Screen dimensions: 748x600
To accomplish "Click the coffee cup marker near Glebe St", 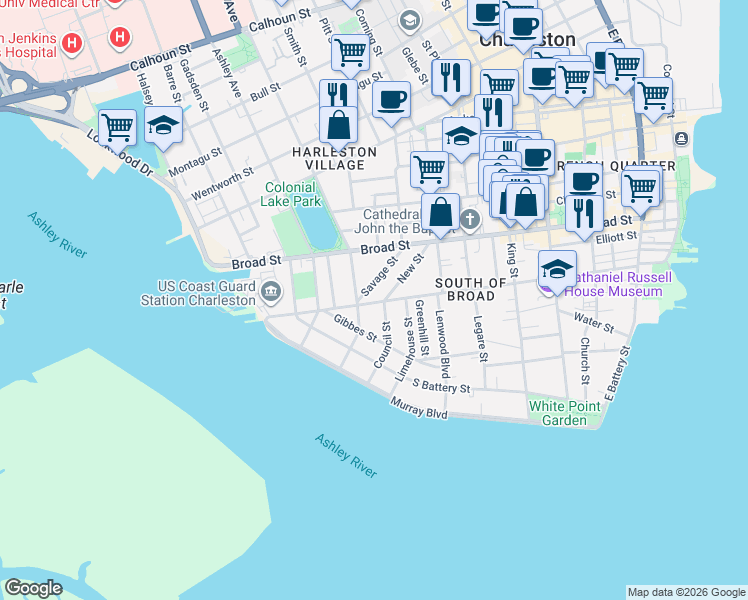I will coord(391,100).
